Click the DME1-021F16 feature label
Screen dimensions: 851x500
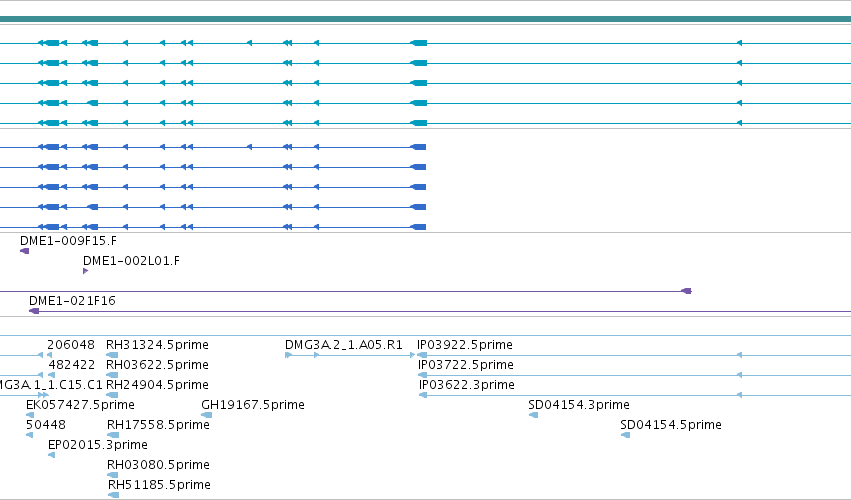coord(72,301)
